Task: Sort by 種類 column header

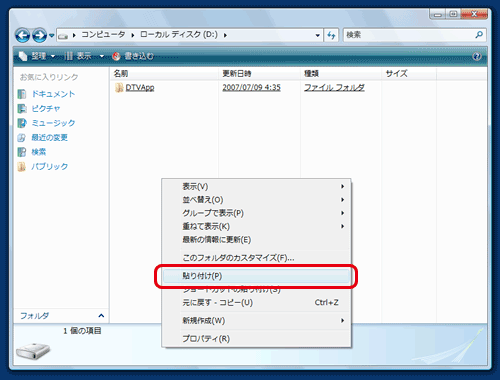Action: point(341,74)
